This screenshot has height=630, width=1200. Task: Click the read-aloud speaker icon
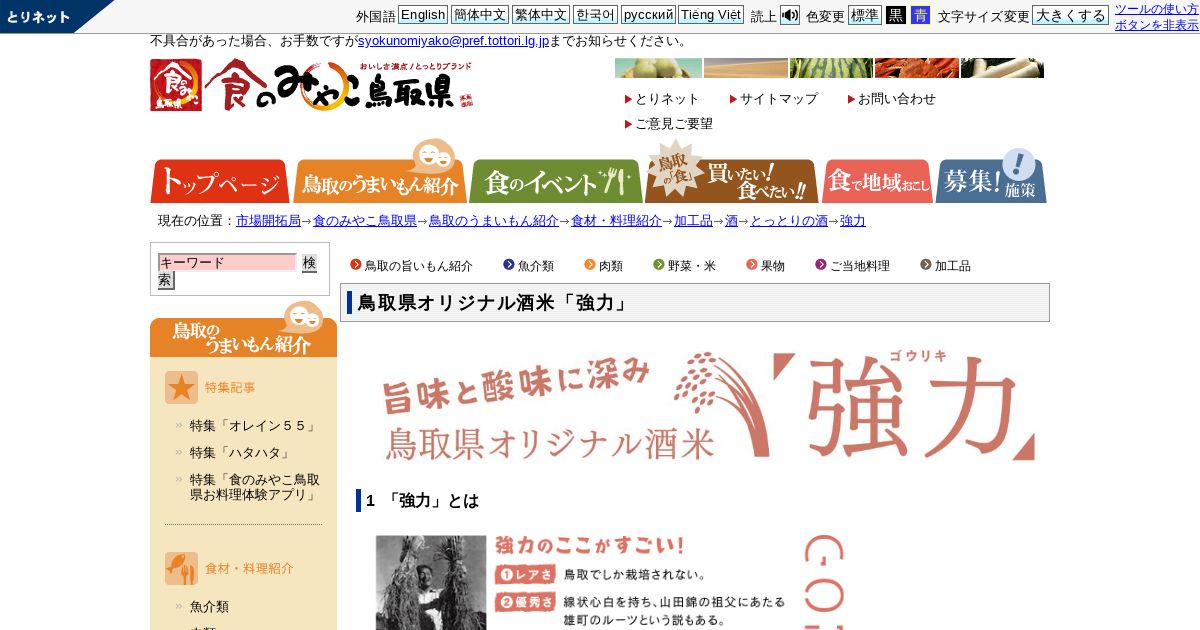789,15
